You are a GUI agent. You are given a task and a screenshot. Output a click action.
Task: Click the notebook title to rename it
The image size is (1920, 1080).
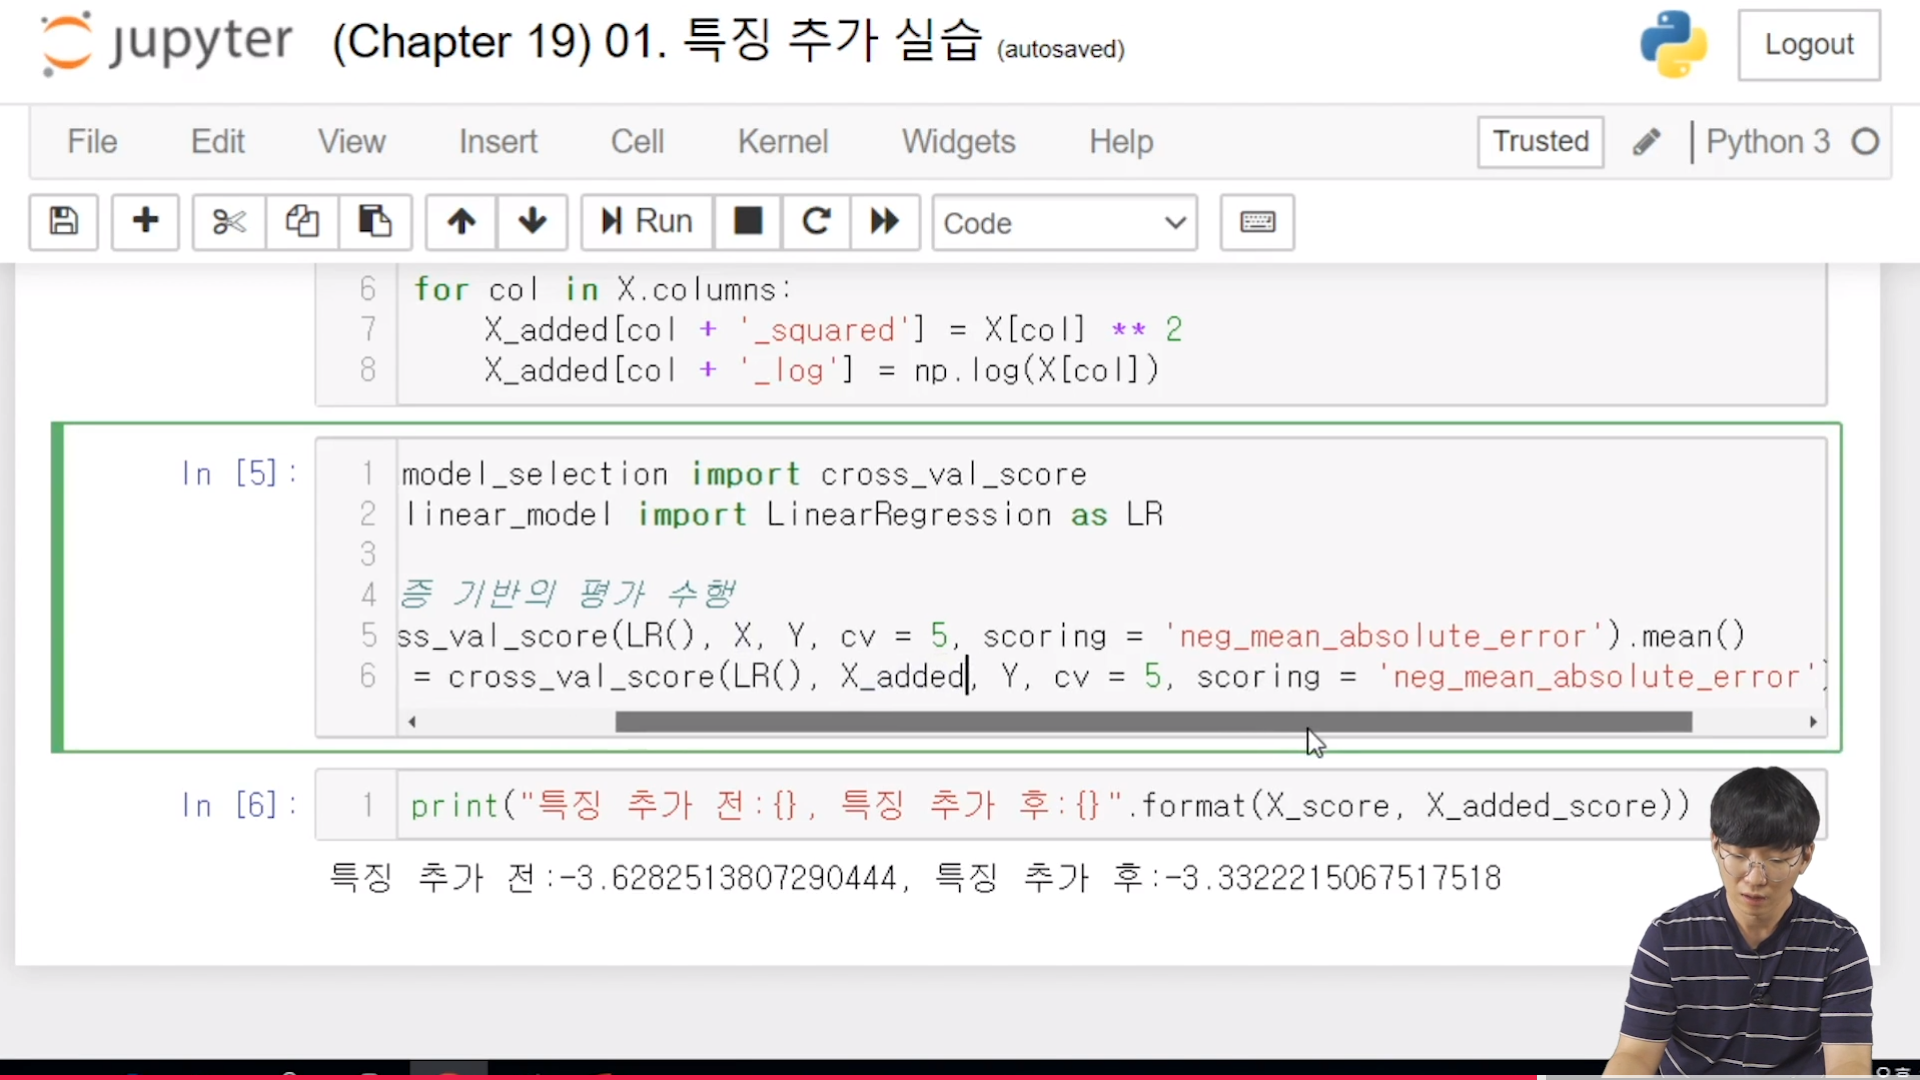[657, 42]
